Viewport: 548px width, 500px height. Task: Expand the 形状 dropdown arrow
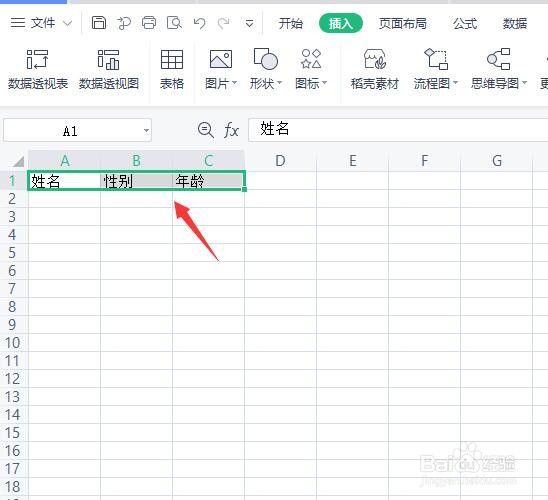(279, 83)
